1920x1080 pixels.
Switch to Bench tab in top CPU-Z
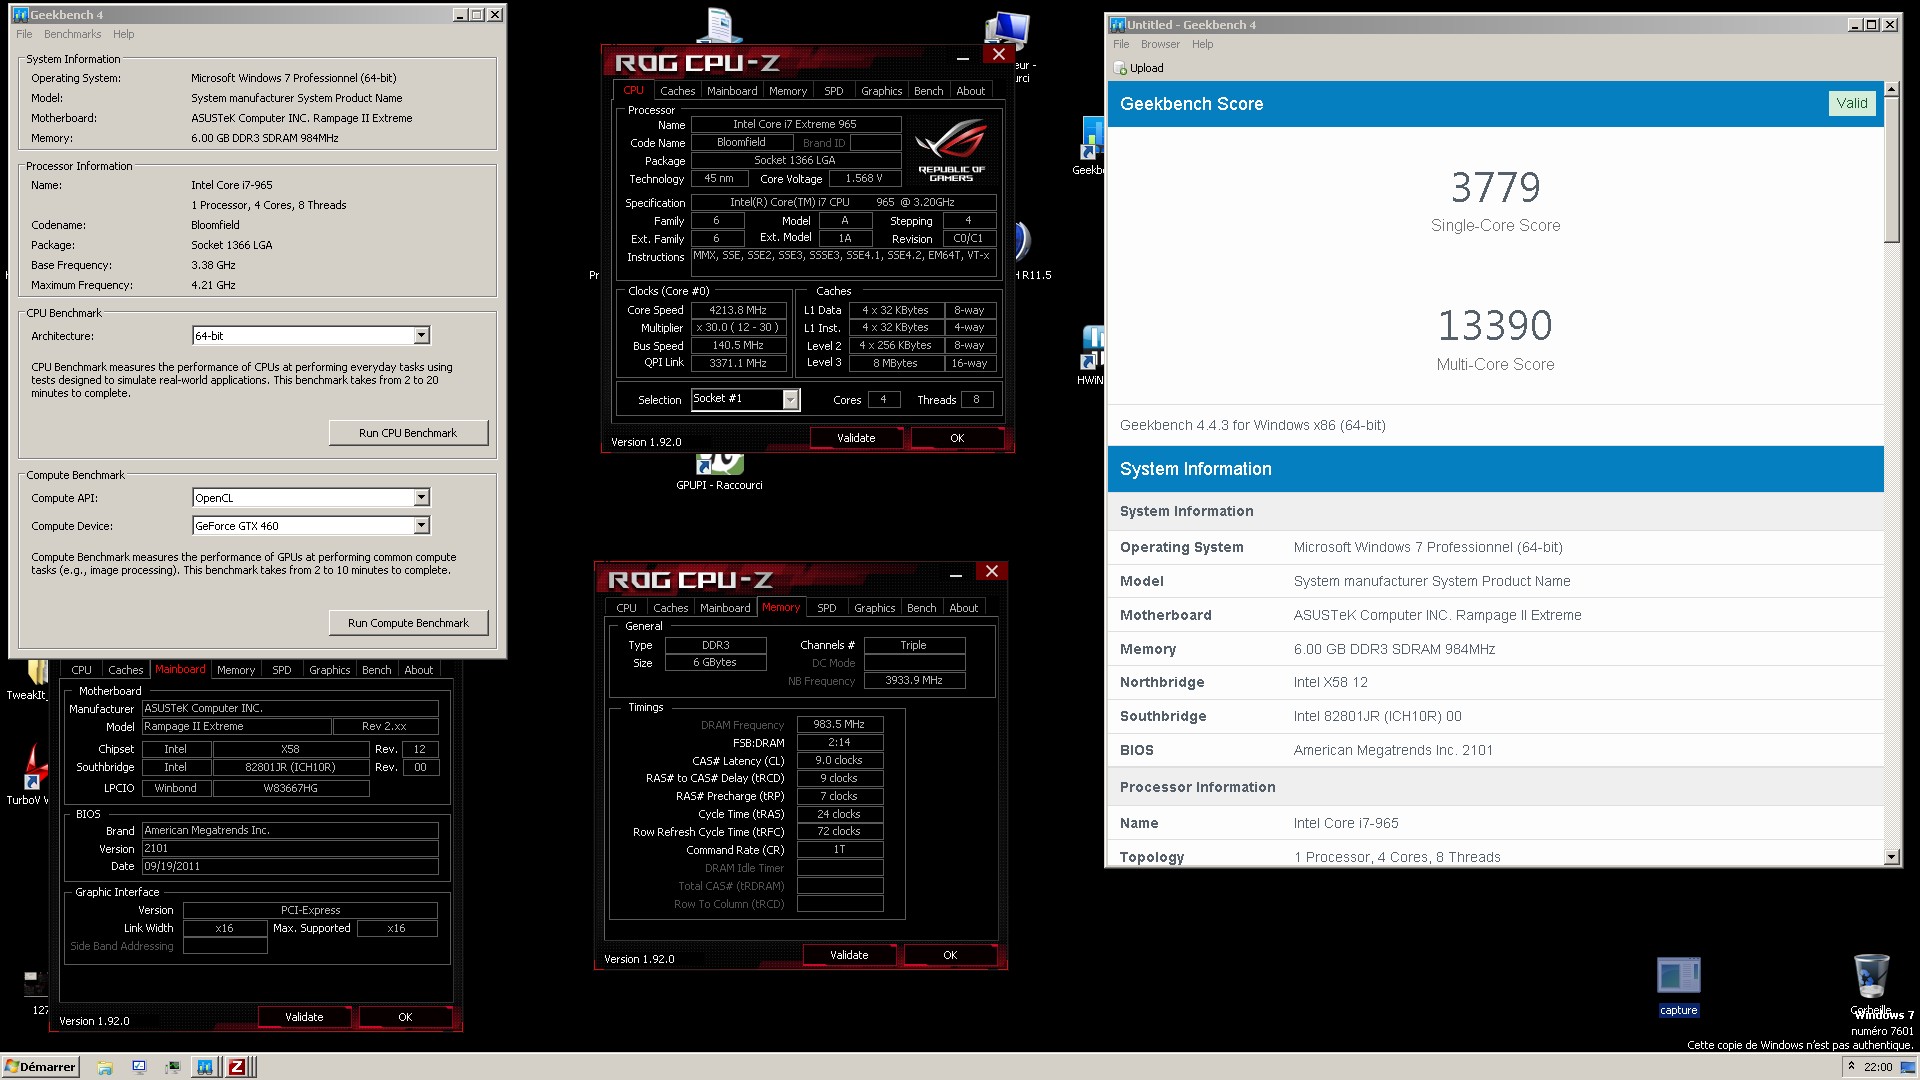(928, 91)
